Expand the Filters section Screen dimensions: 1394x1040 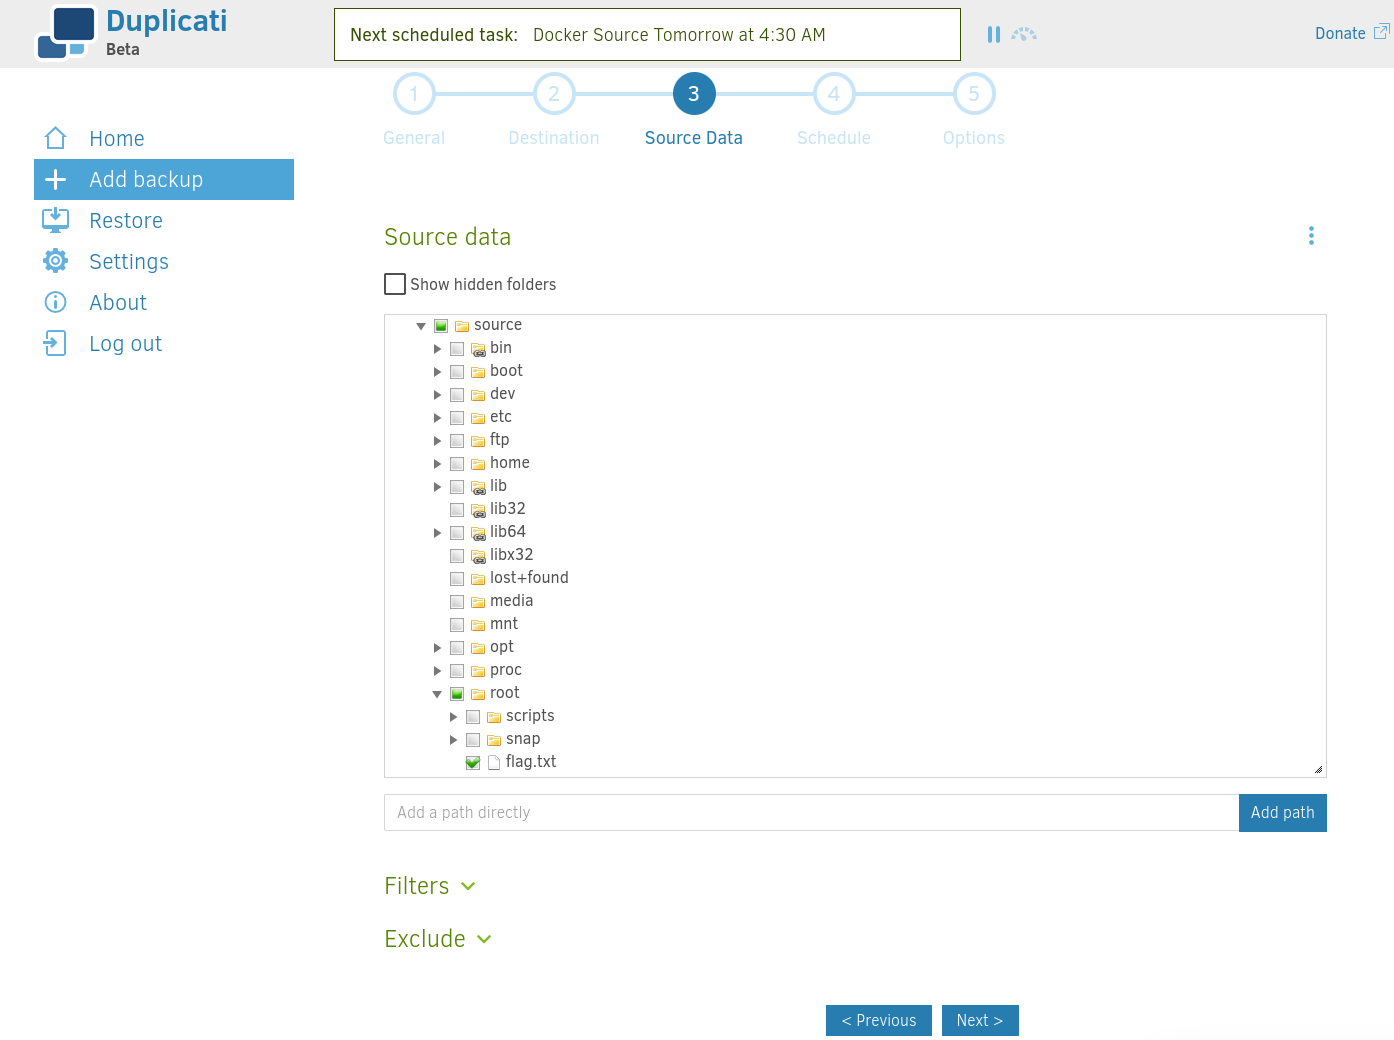point(430,886)
